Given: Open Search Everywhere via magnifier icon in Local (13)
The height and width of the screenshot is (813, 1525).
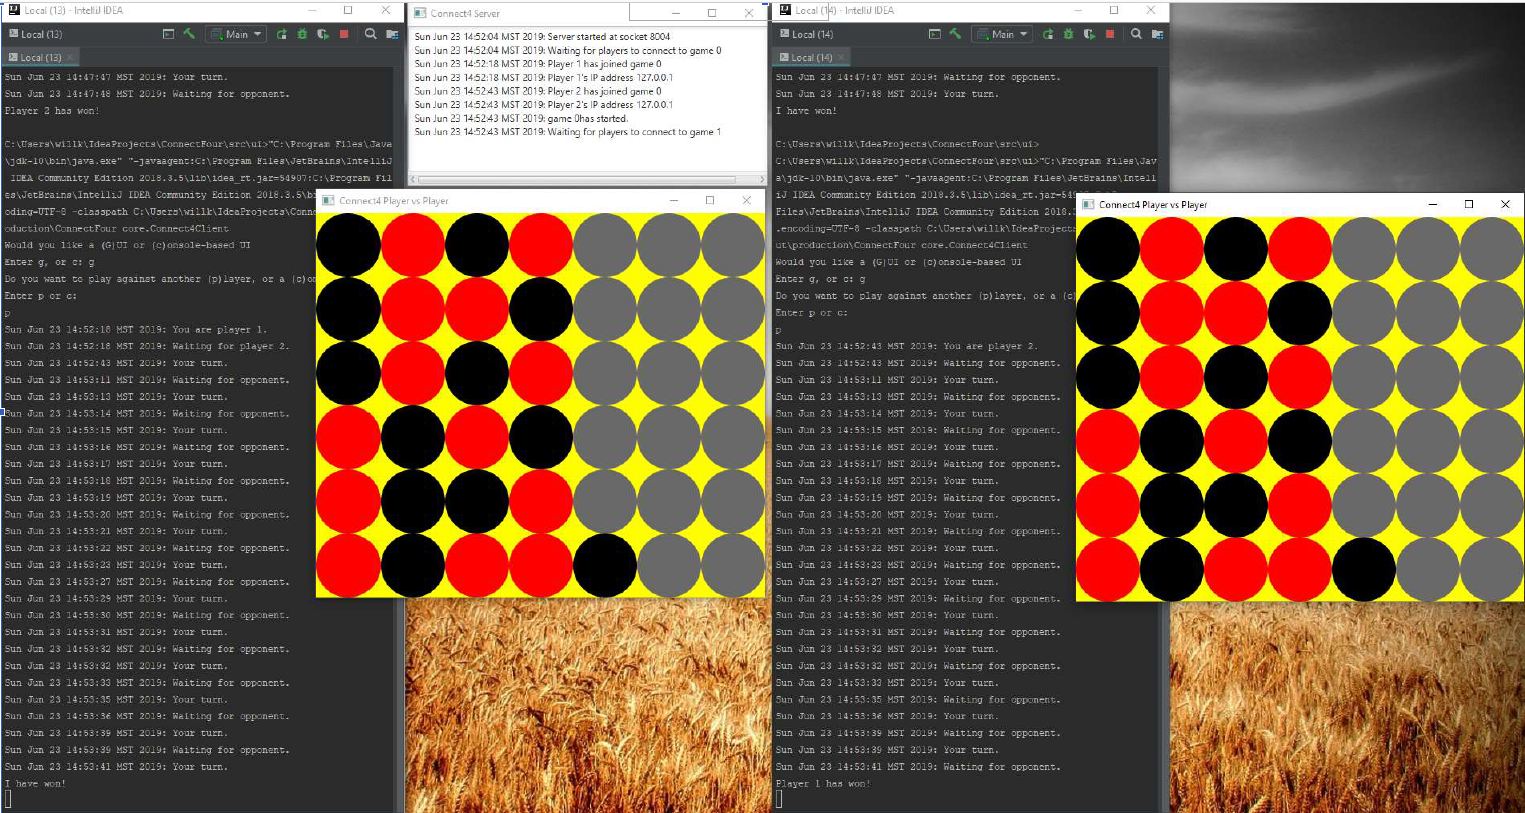Looking at the screenshot, I should coord(370,34).
